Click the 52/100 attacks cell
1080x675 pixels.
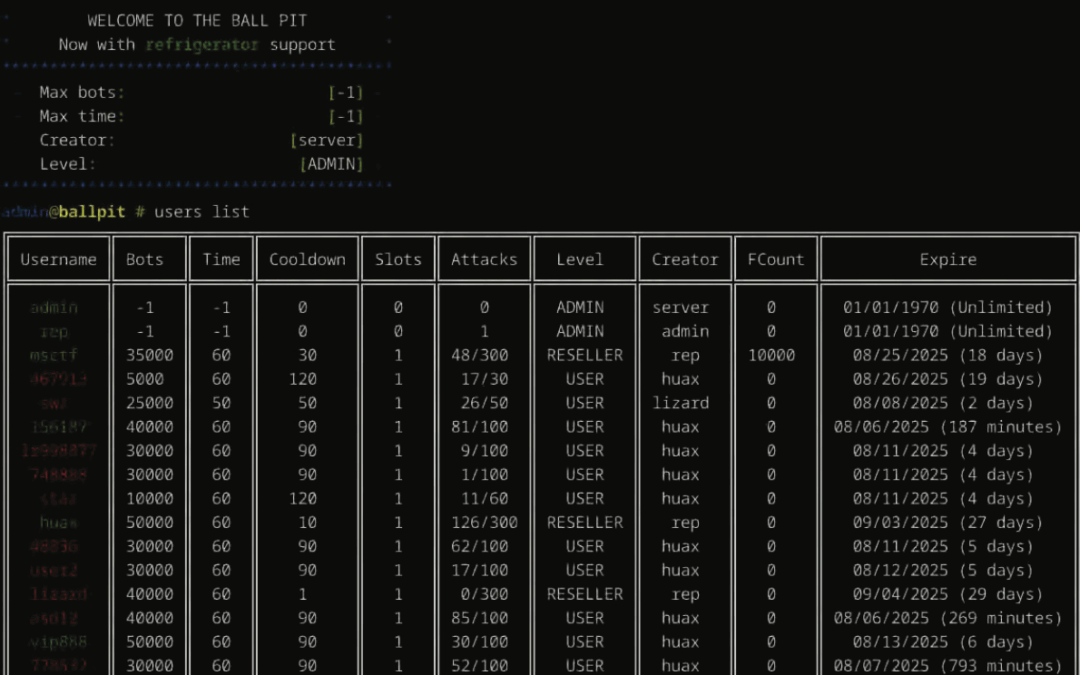[480, 666]
